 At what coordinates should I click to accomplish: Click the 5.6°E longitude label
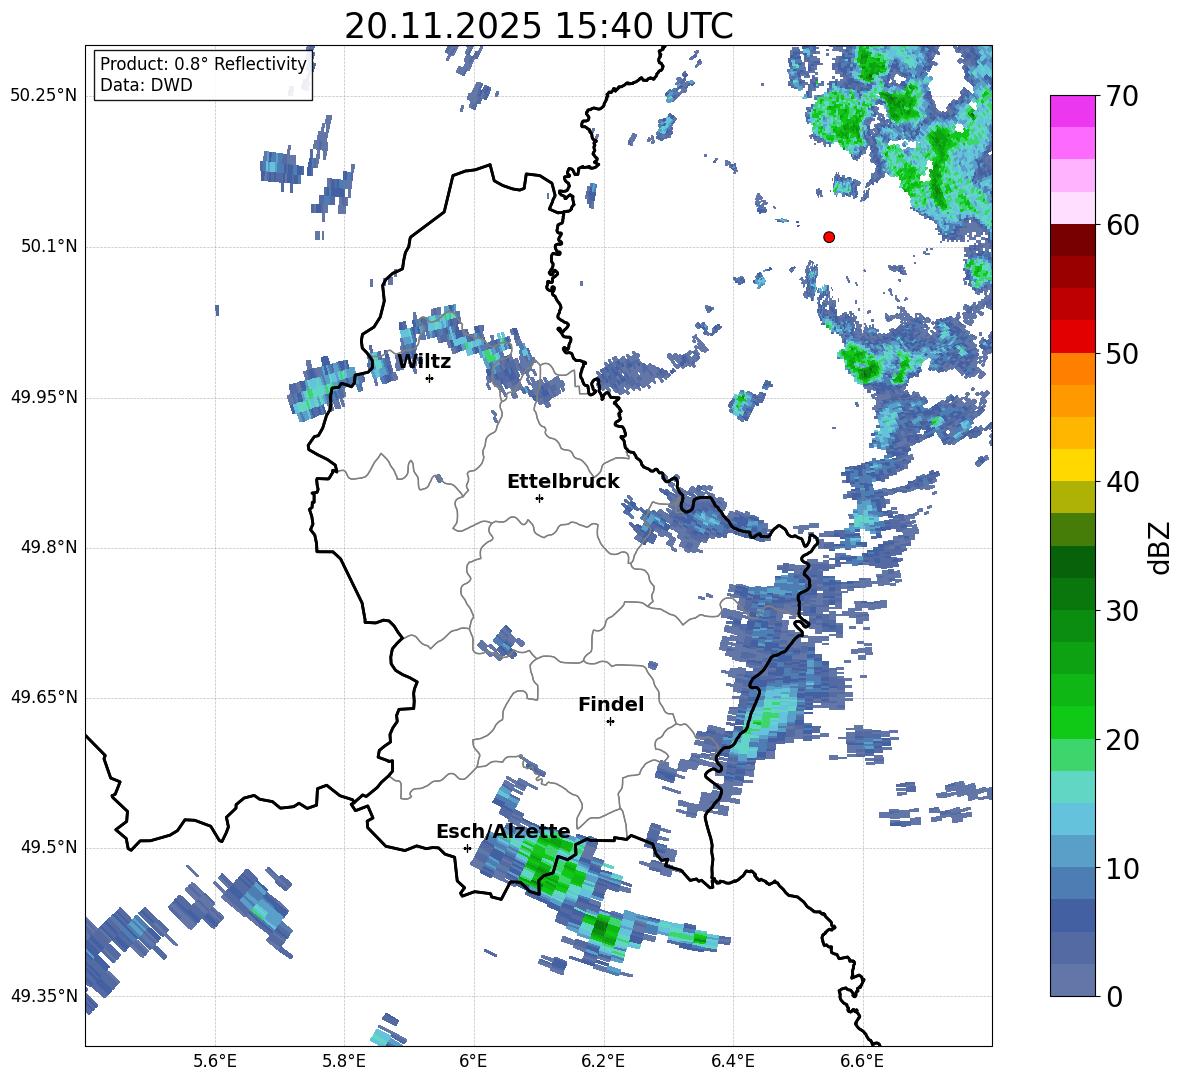click(x=215, y=1061)
